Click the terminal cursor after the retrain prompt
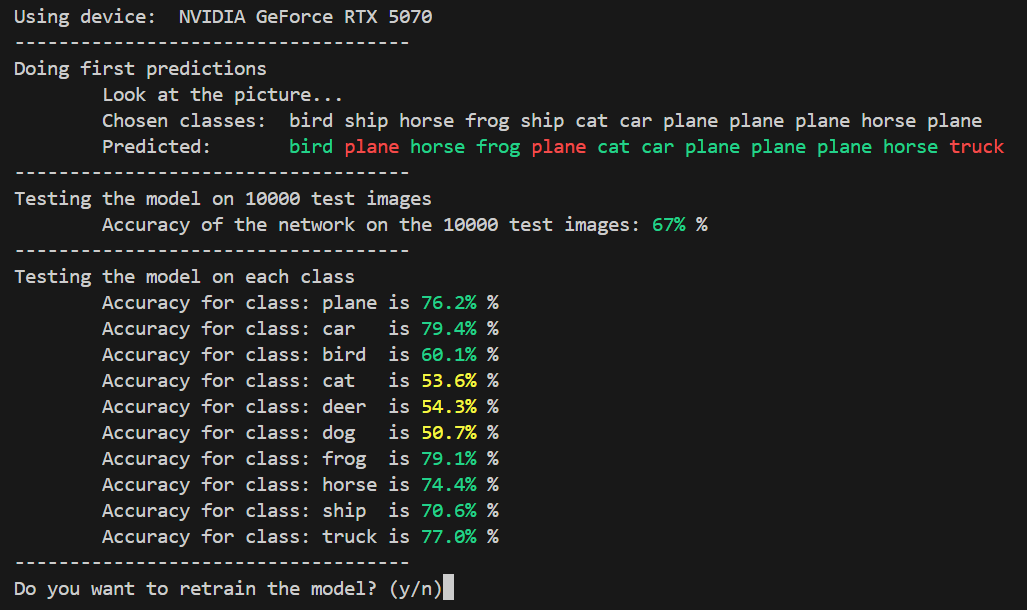The width and height of the screenshot is (1027, 610). (448, 588)
